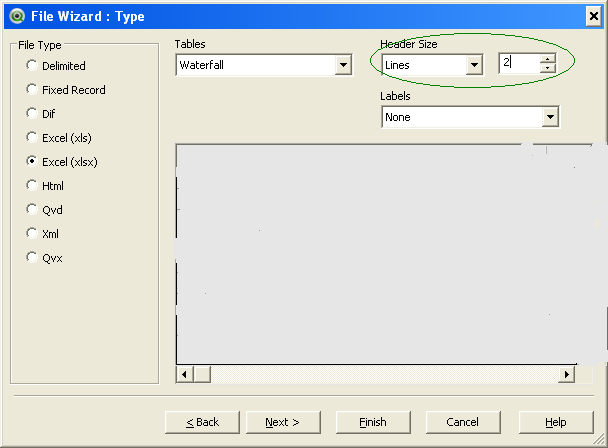This screenshot has width=608, height=448.
Task: Click the horizontal scrollbar thumb
Action: 202,374
